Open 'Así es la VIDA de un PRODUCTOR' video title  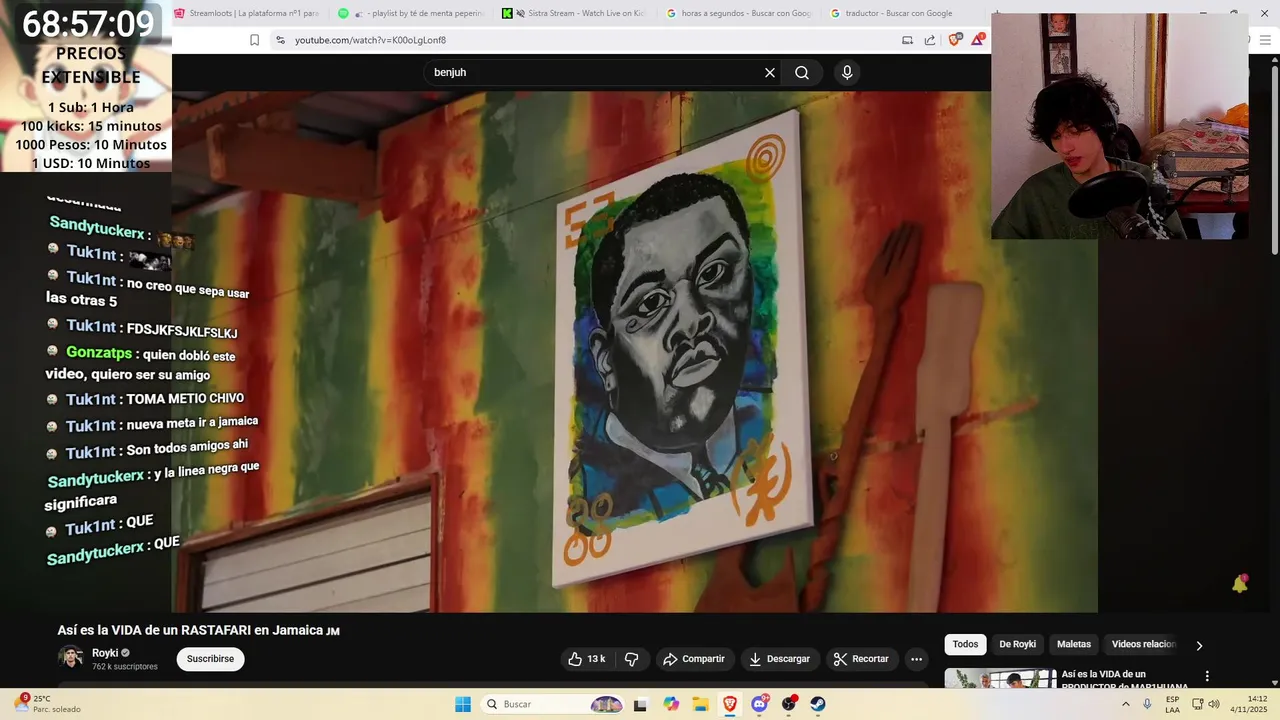tap(1125, 680)
